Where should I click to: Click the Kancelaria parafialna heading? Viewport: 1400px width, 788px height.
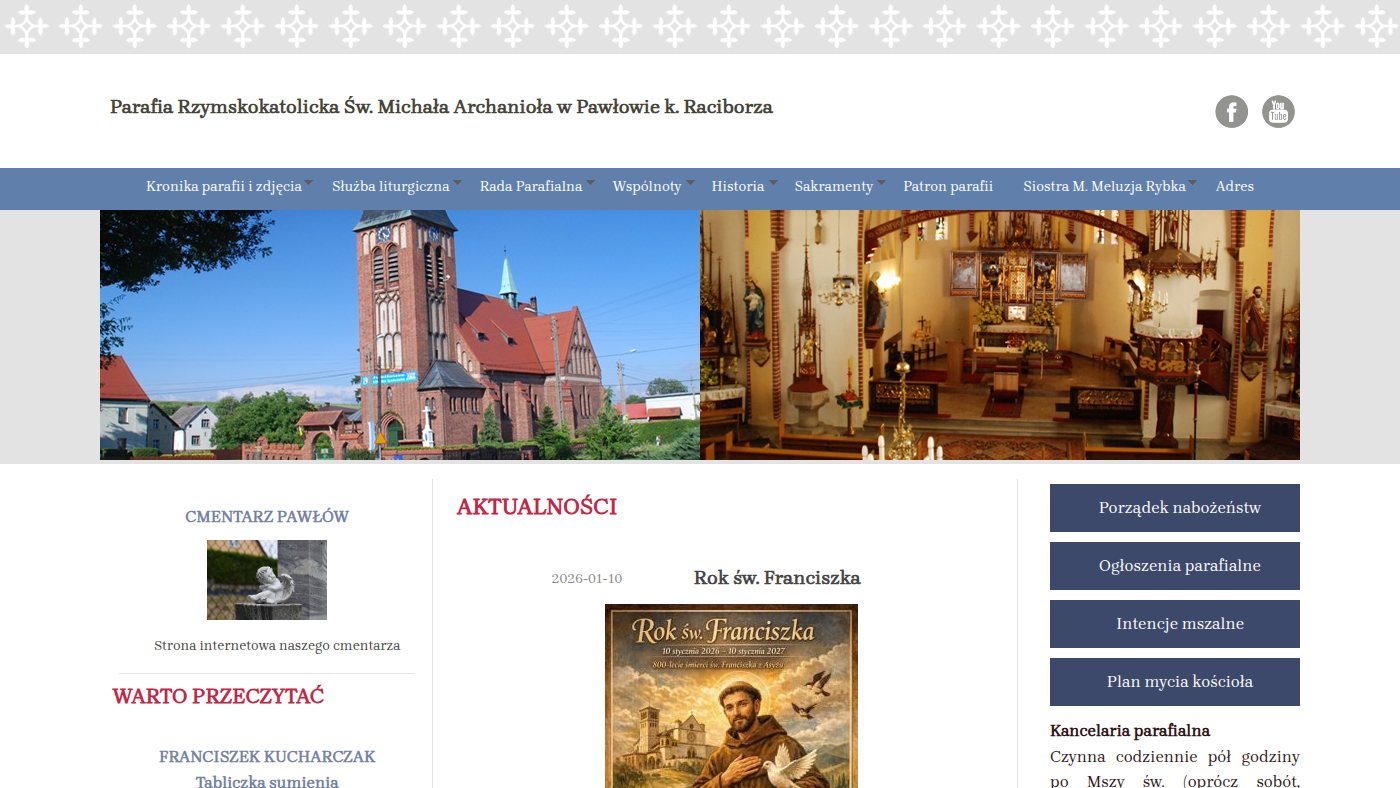tap(1130, 731)
